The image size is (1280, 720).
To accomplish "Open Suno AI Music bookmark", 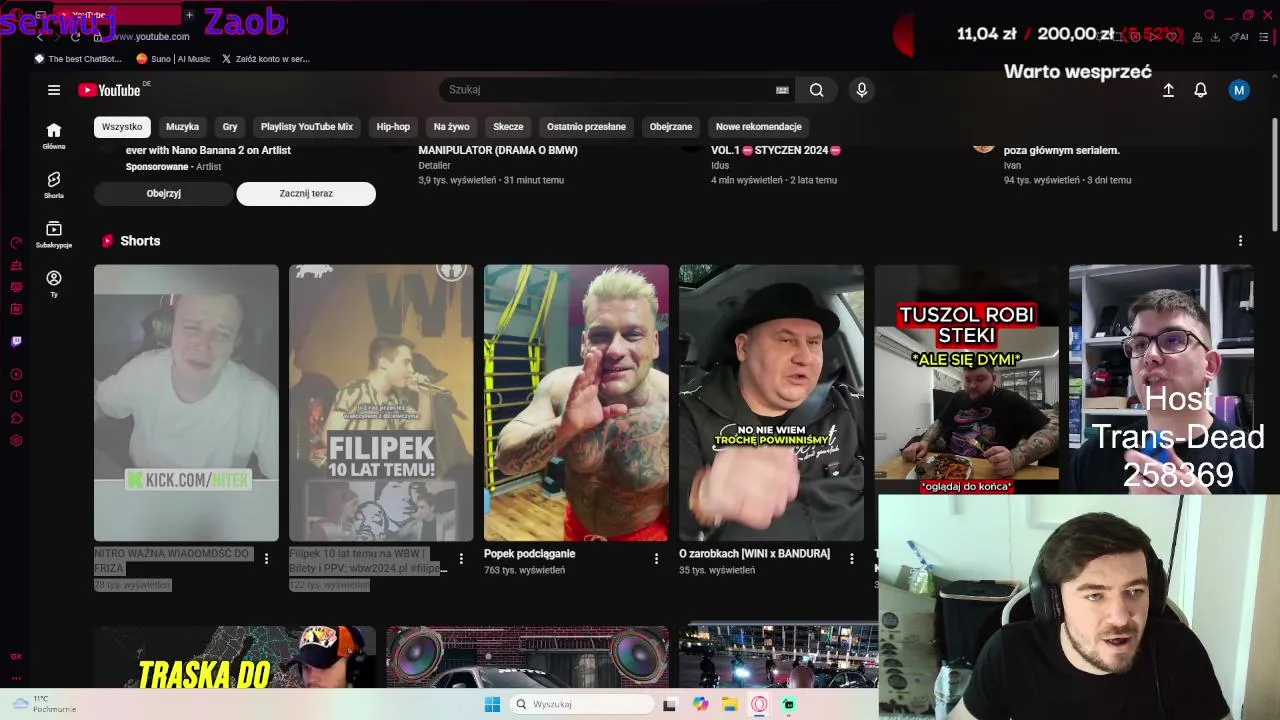I will (173, 59).
